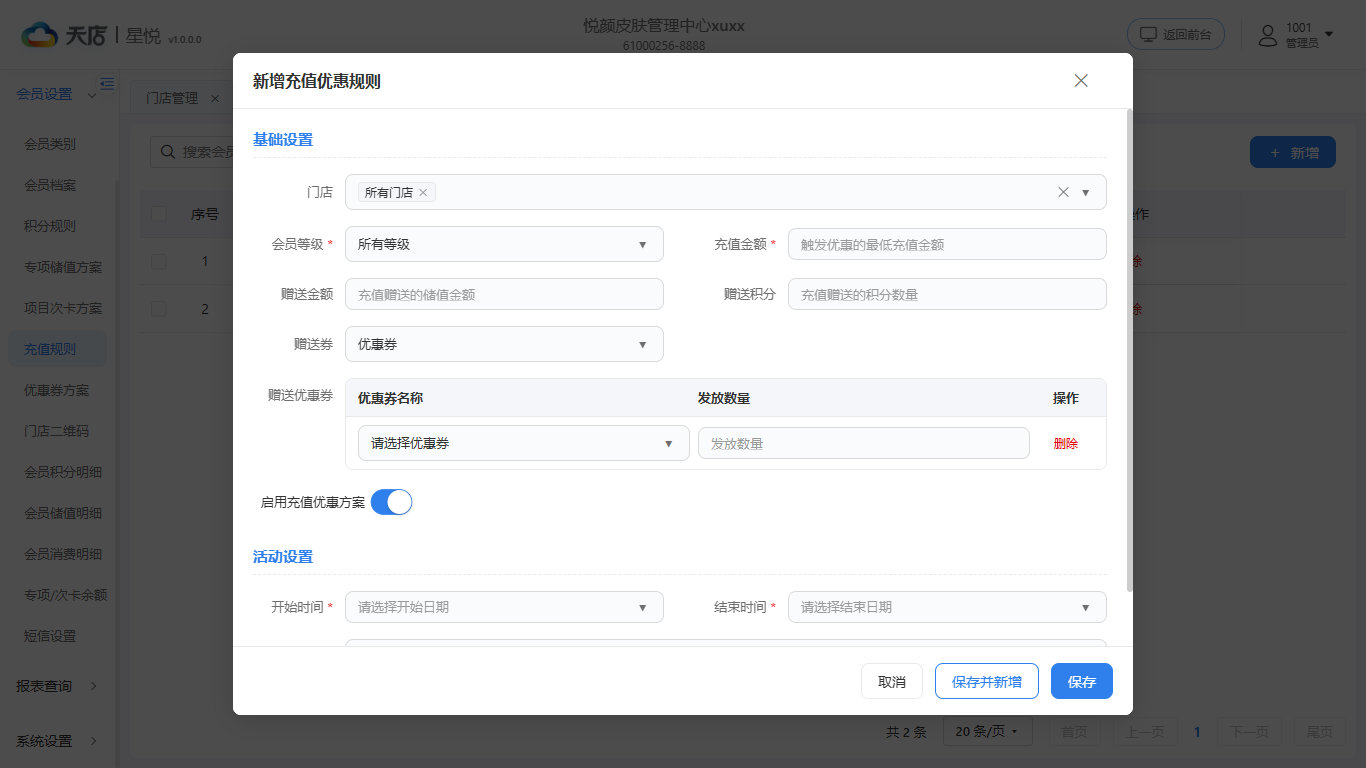Check the header select-all checkbox
Screen dimensions: 1366x768
click(159, 214)
